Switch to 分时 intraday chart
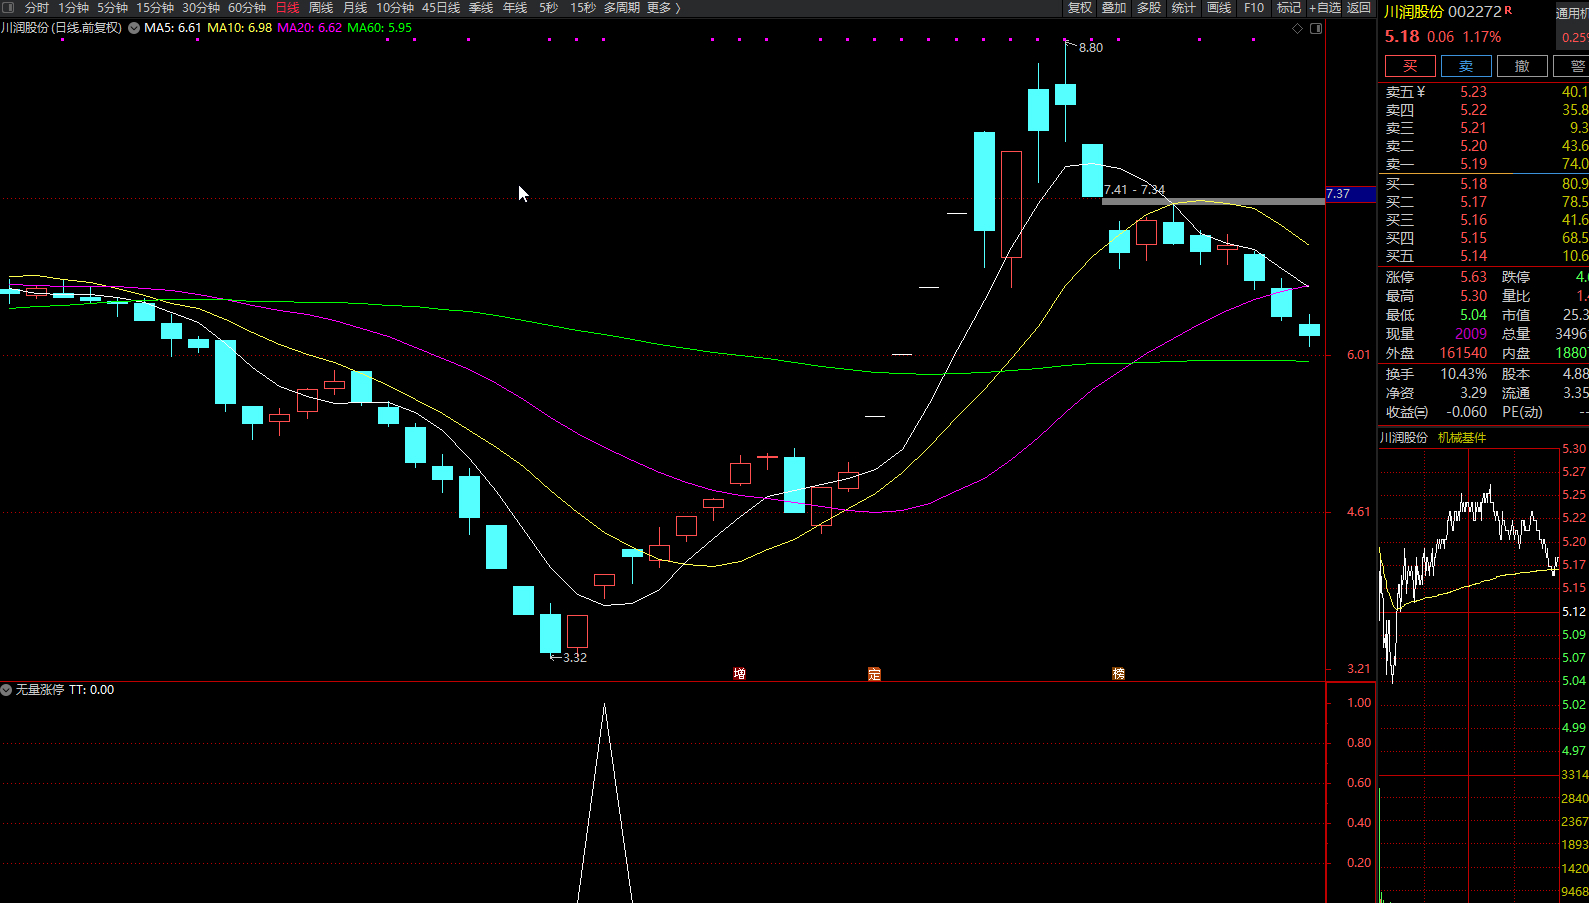 tap(37, 8)
